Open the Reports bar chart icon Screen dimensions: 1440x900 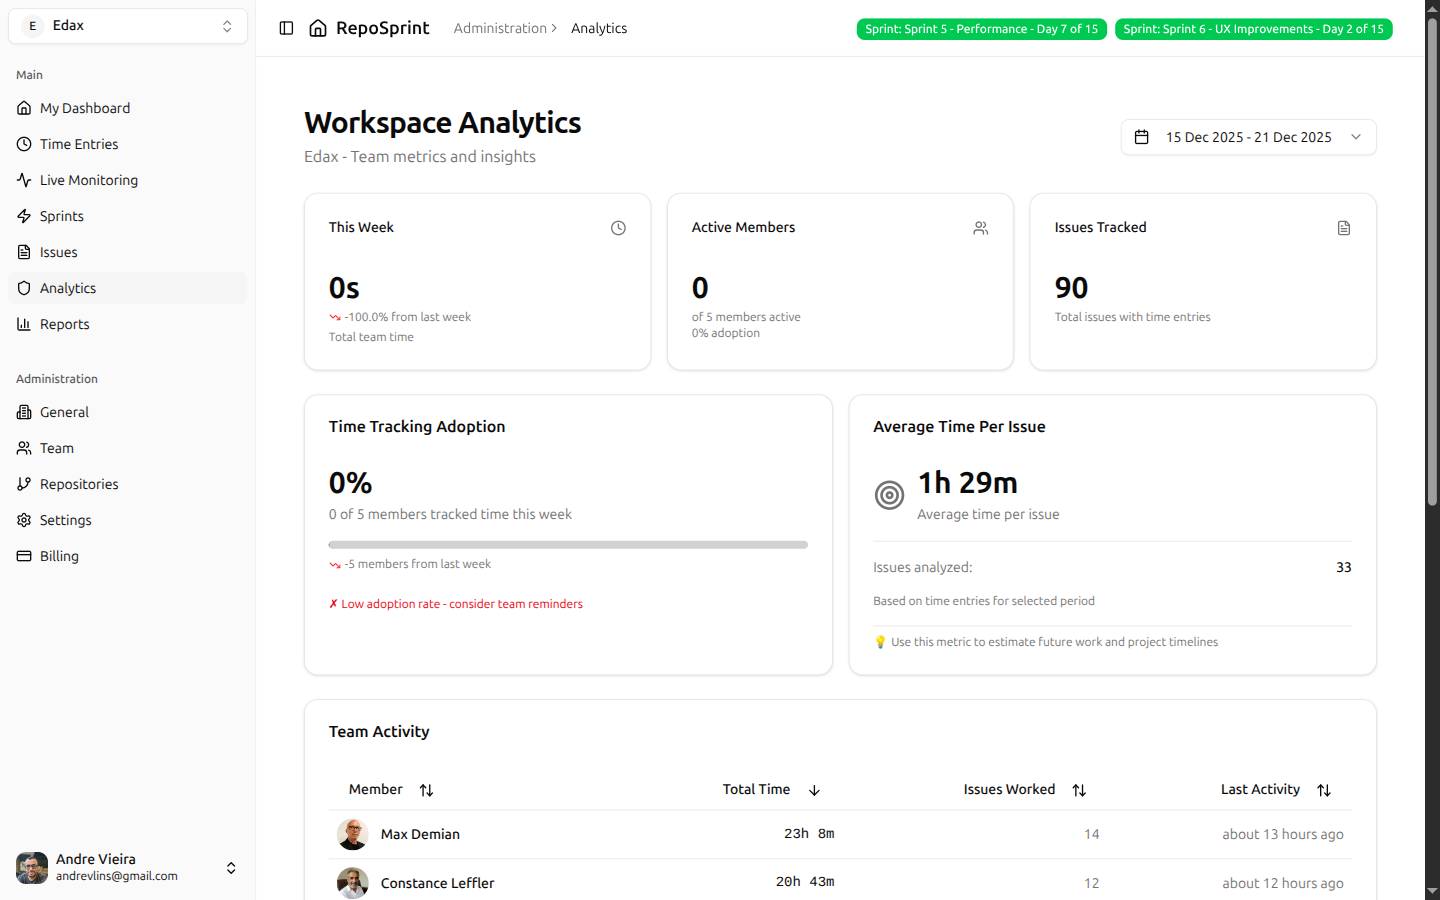24,324
